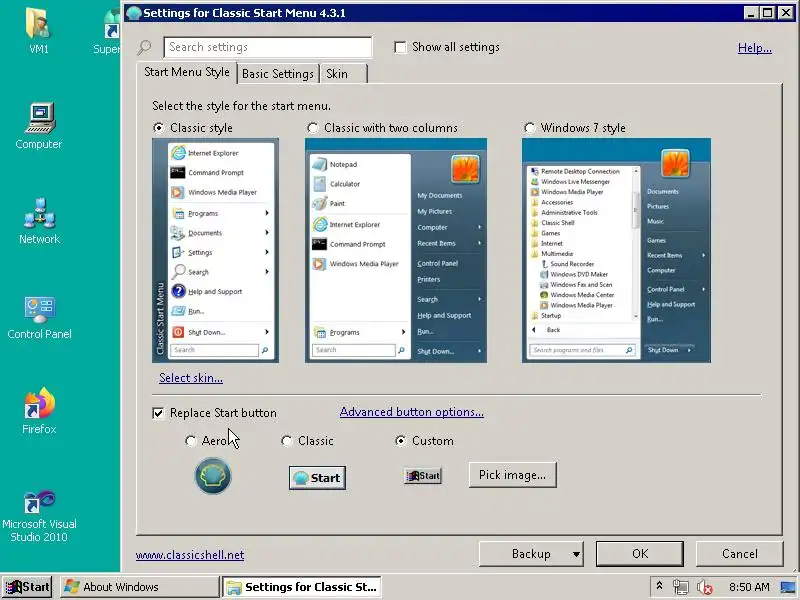Click the Cancel button
Viewport: 800px width, 600px height.
coord(739,554)
